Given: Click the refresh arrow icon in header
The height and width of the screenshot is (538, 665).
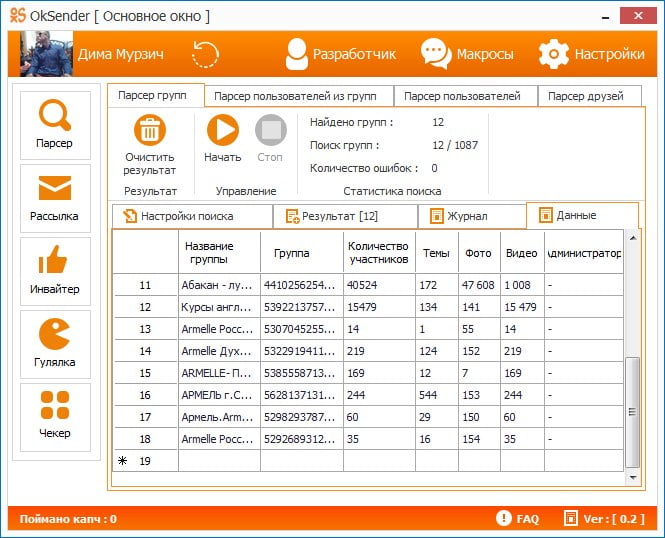Looking at the screenshot, I should pos(205,54).
